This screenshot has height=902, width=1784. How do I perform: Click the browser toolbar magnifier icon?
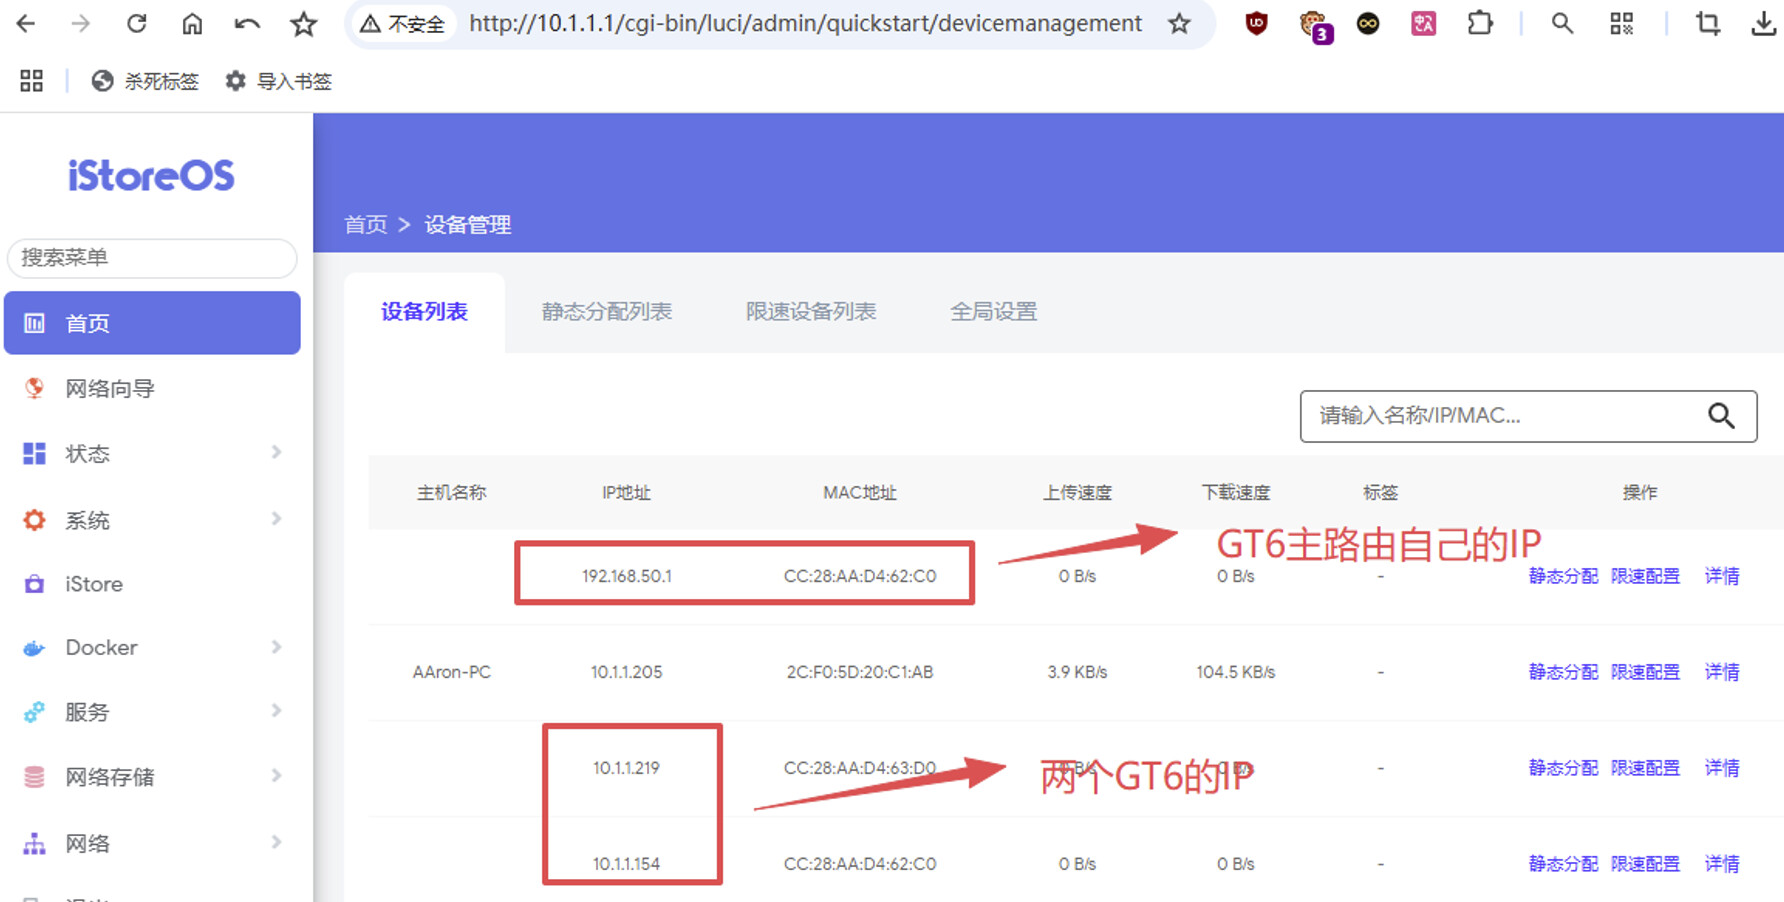pos(1562,23)
